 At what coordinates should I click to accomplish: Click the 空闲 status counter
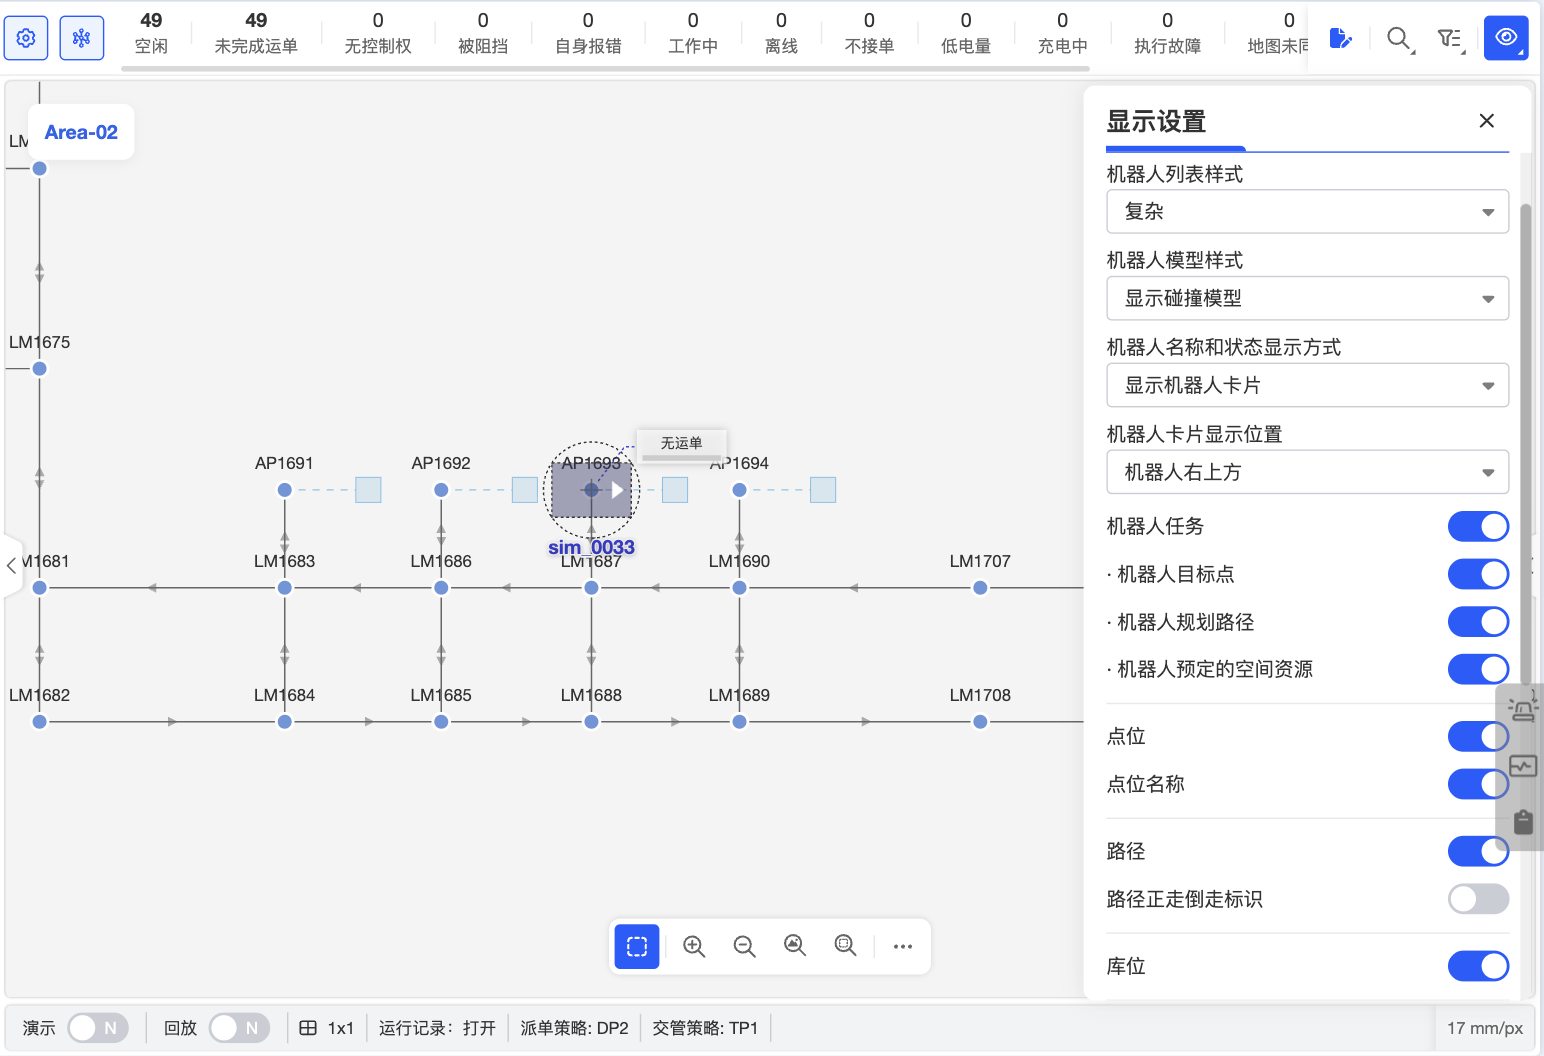click(150, 33)
